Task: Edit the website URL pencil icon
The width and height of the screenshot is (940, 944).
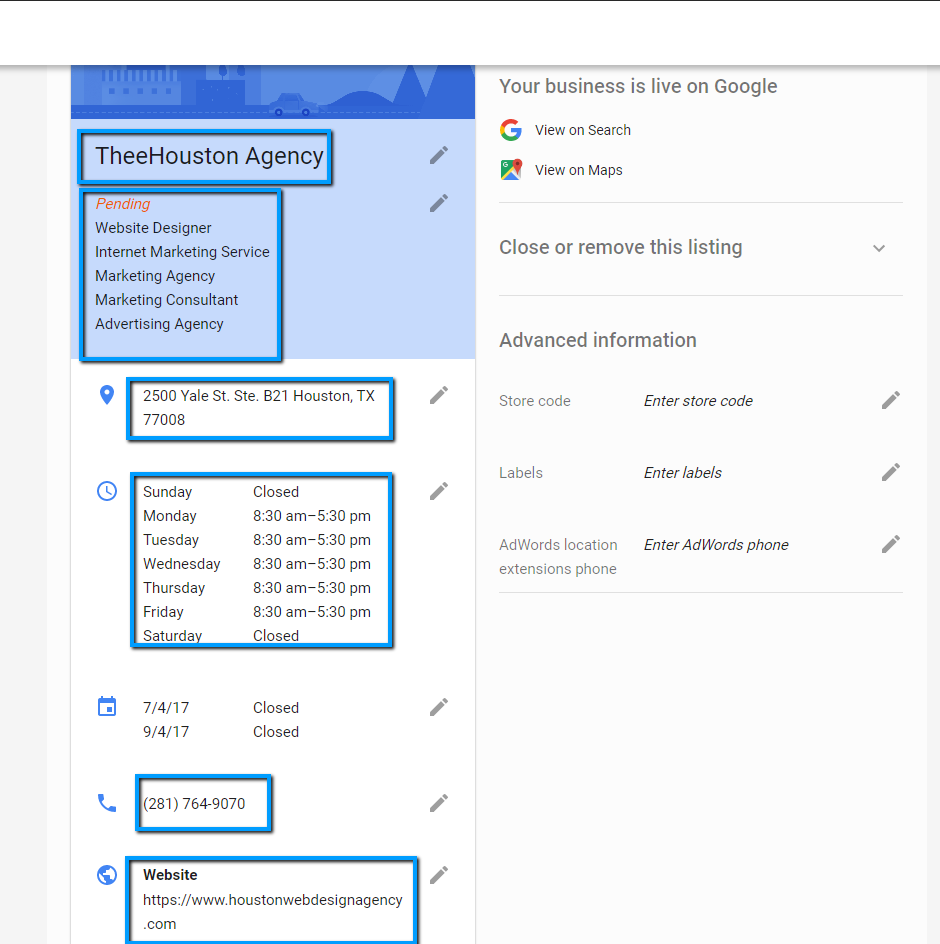Action: click(439, 875)
